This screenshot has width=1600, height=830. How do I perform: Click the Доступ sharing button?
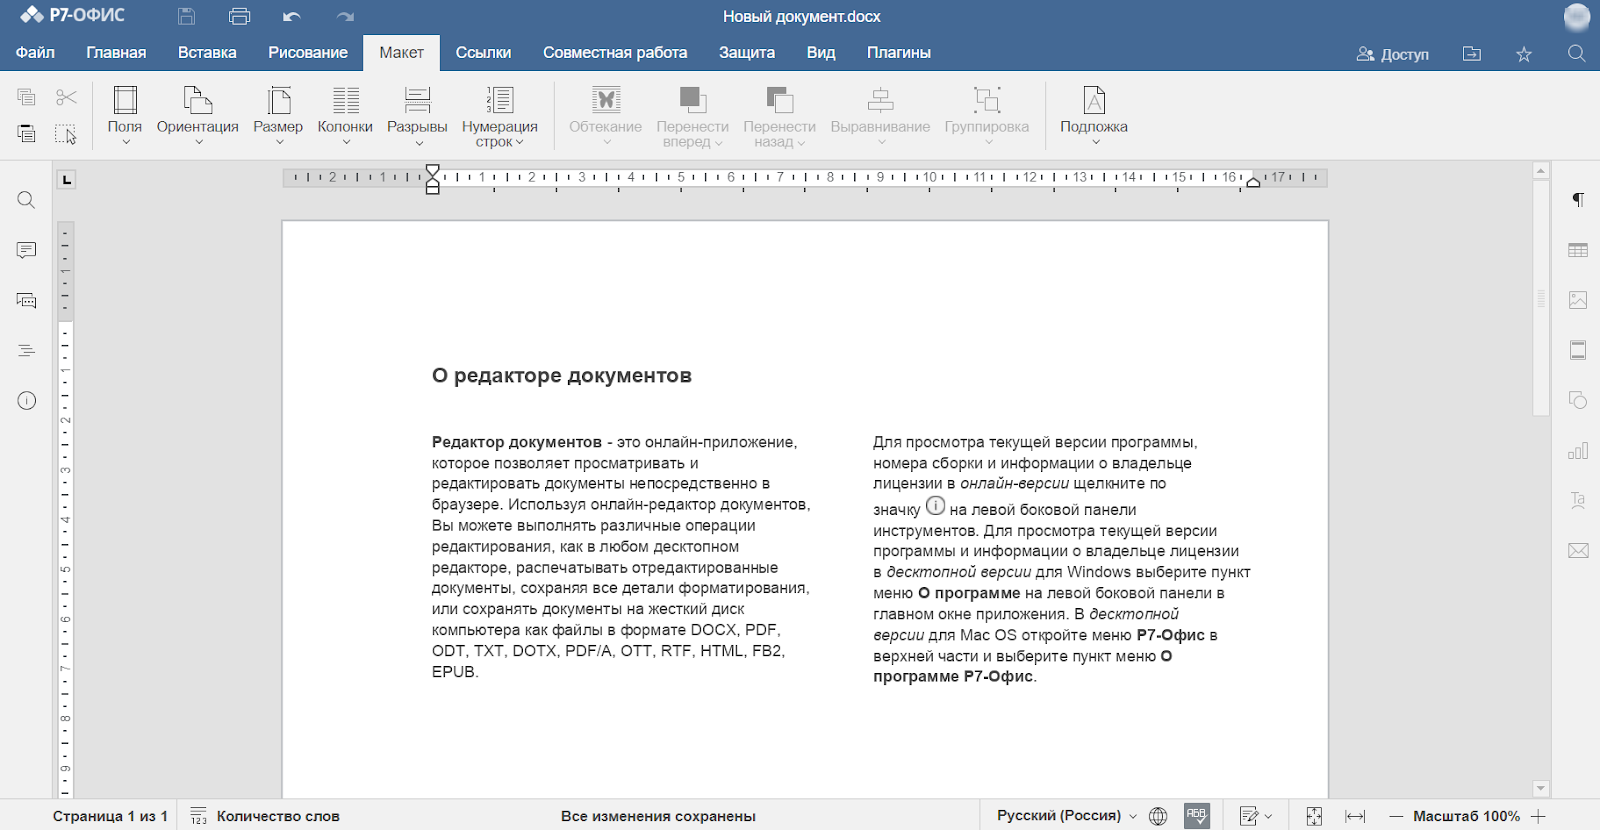pos(1392,54)
